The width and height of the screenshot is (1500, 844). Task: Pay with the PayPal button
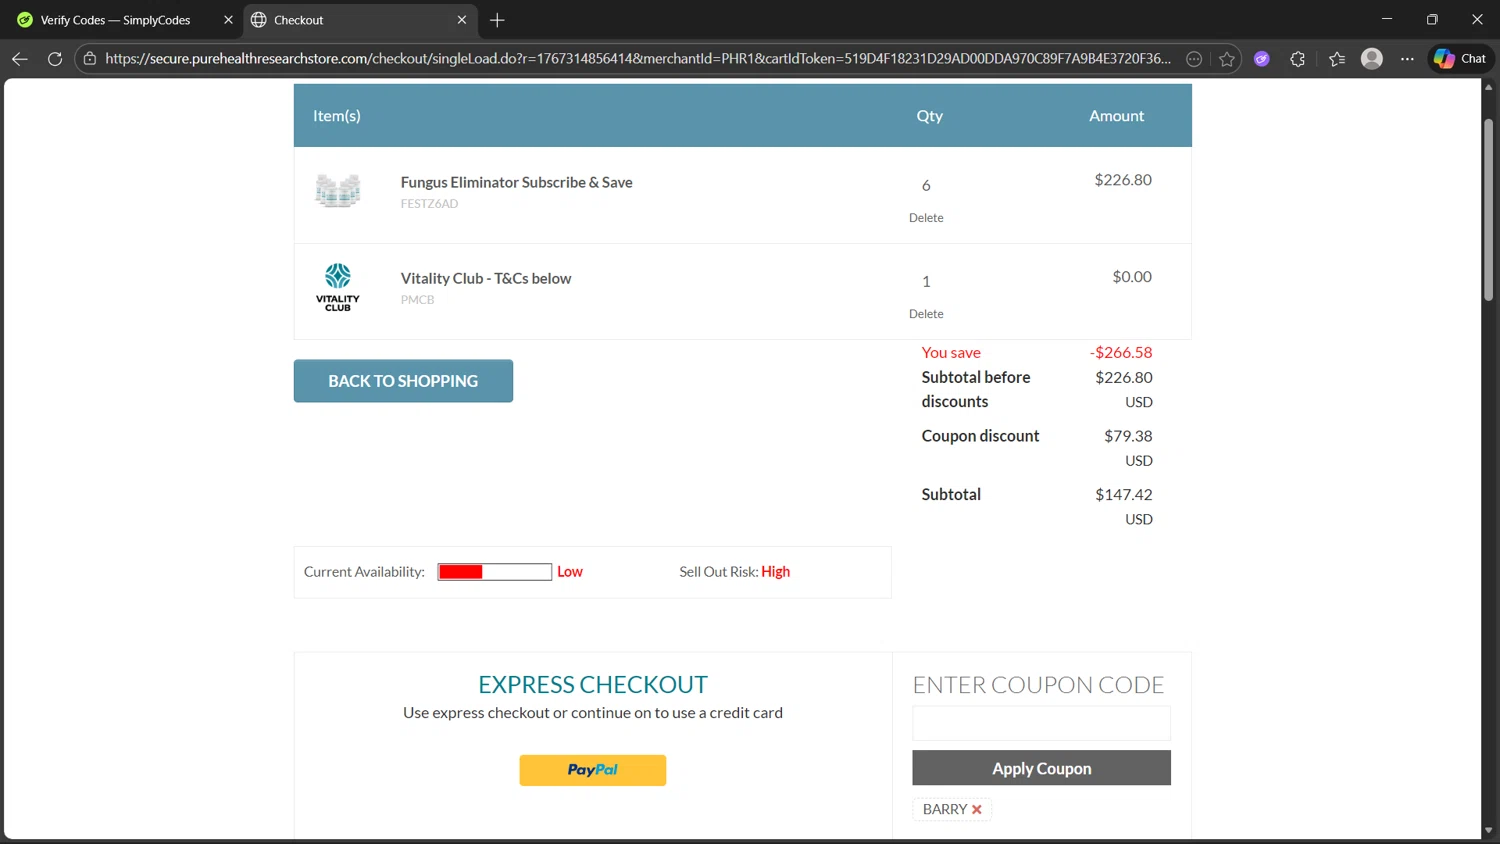click(593, 770)
